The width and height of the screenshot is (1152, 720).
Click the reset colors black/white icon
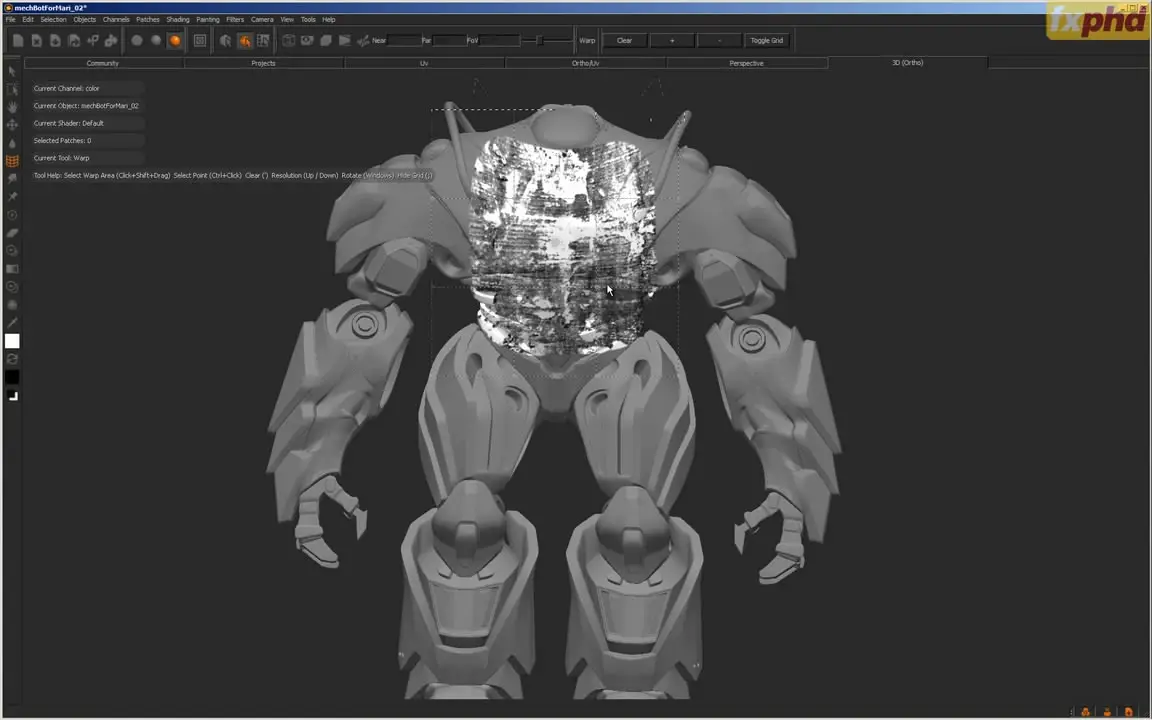(12, 396)
